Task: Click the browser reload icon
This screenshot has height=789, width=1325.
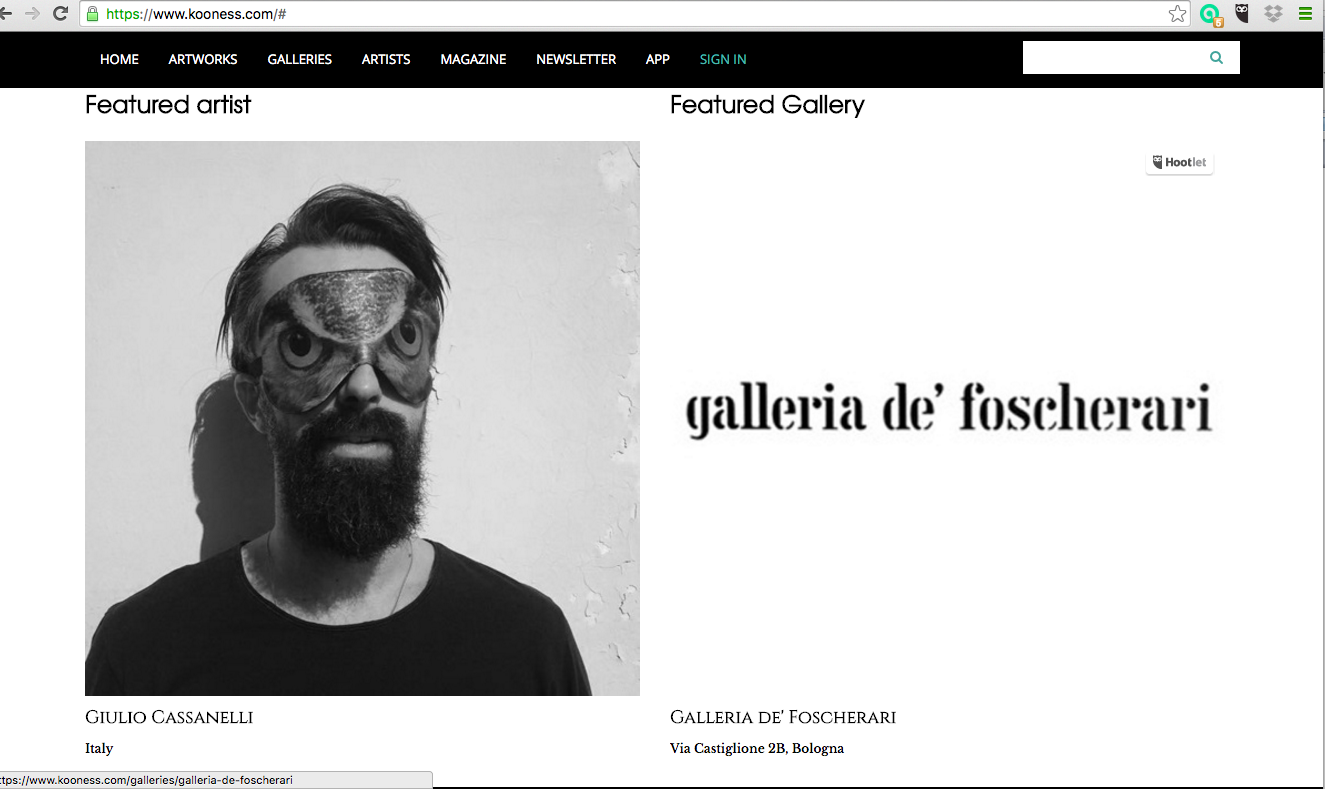Action: [60, 14]
